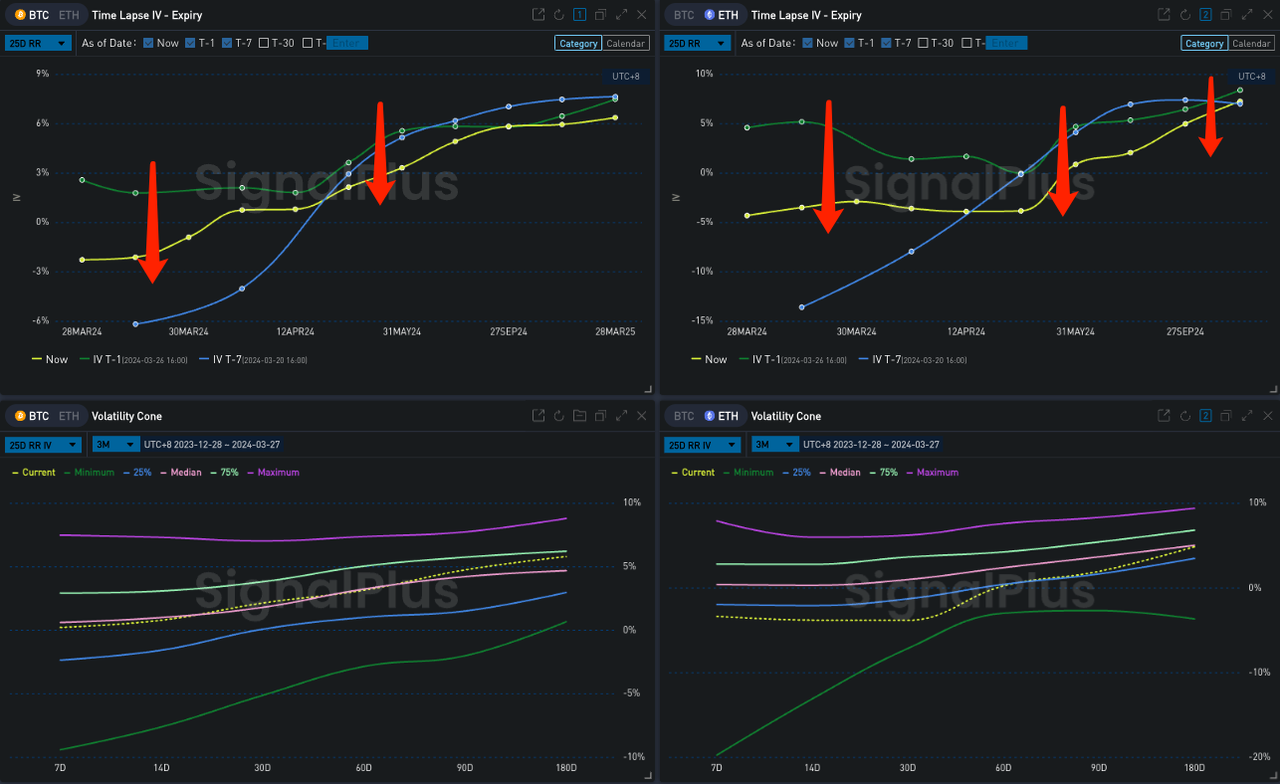Refresh the BTC Volatility Cone panel
The width and height of the screenshot is (1280, 784).
pyautogui.click(x=559, y=416)
